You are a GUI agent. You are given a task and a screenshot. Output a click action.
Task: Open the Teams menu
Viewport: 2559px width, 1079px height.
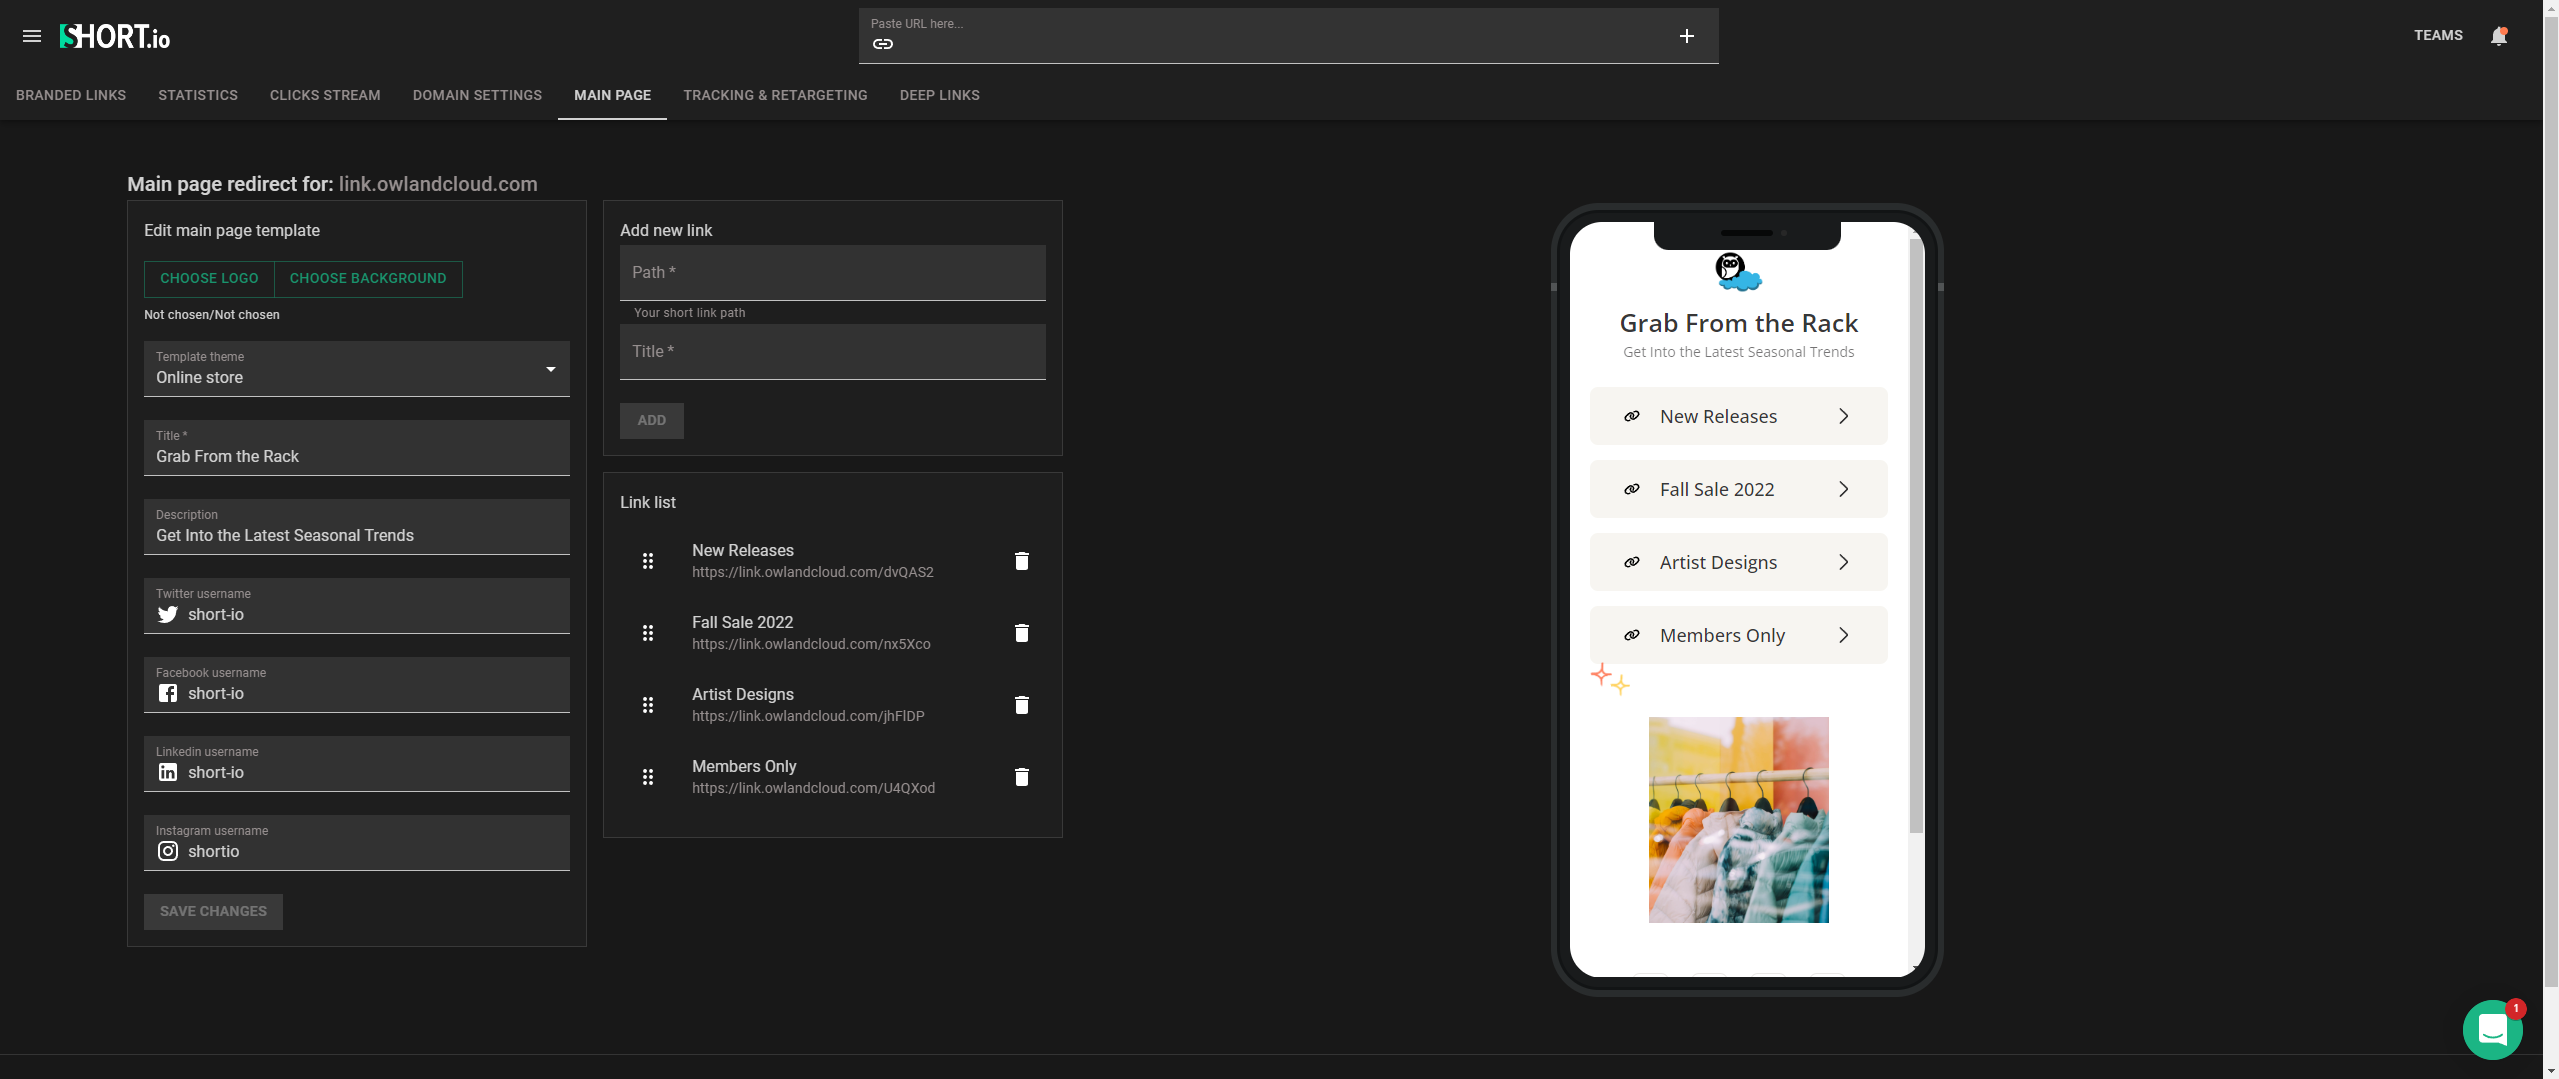coord(2438,36)
